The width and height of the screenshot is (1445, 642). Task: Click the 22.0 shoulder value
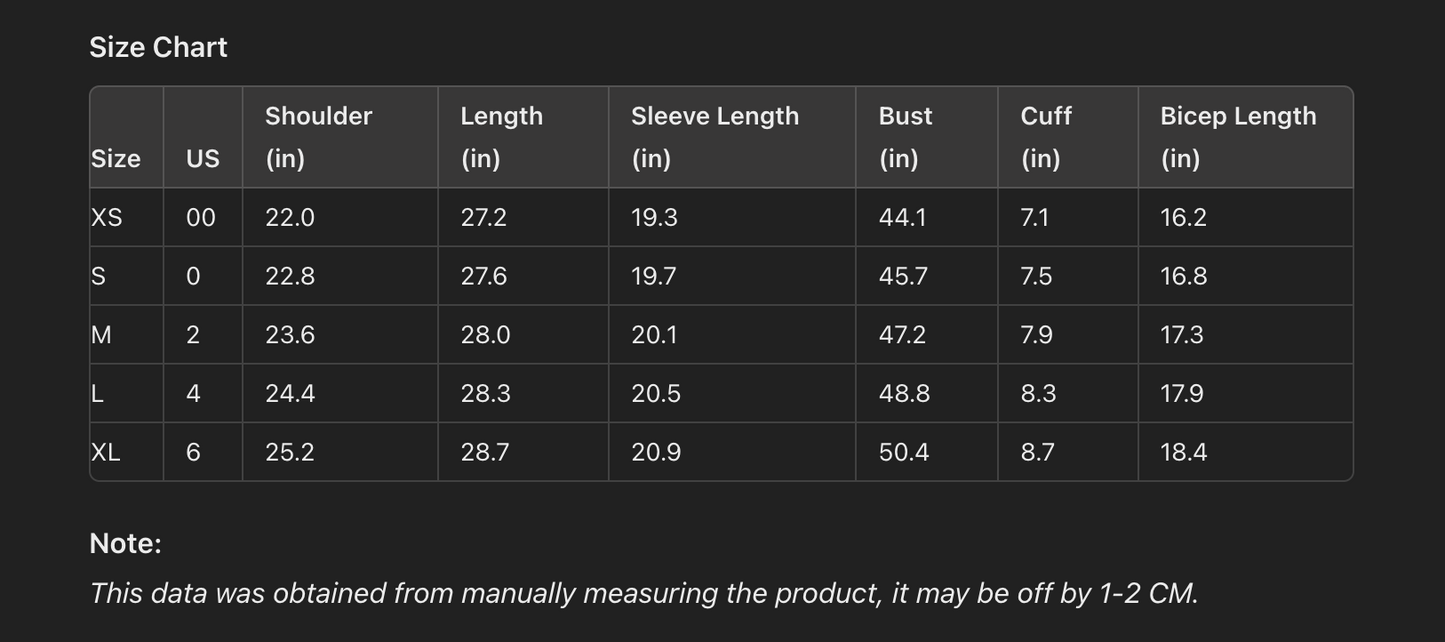(x=290, y=217)
